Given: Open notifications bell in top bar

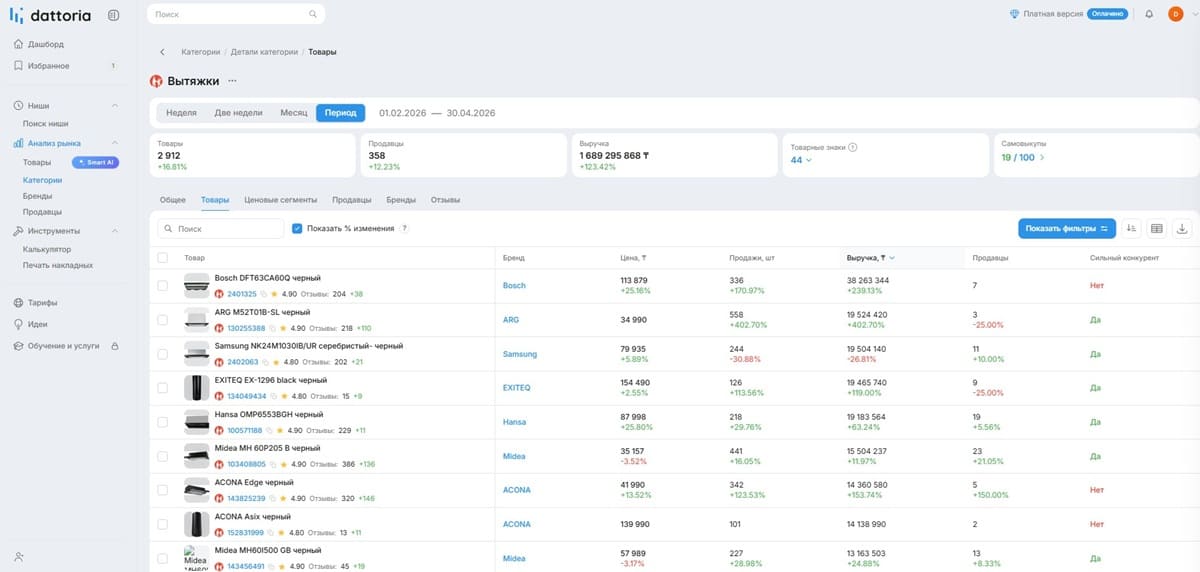Looking at the screenshot, I should click(1149, 14).
